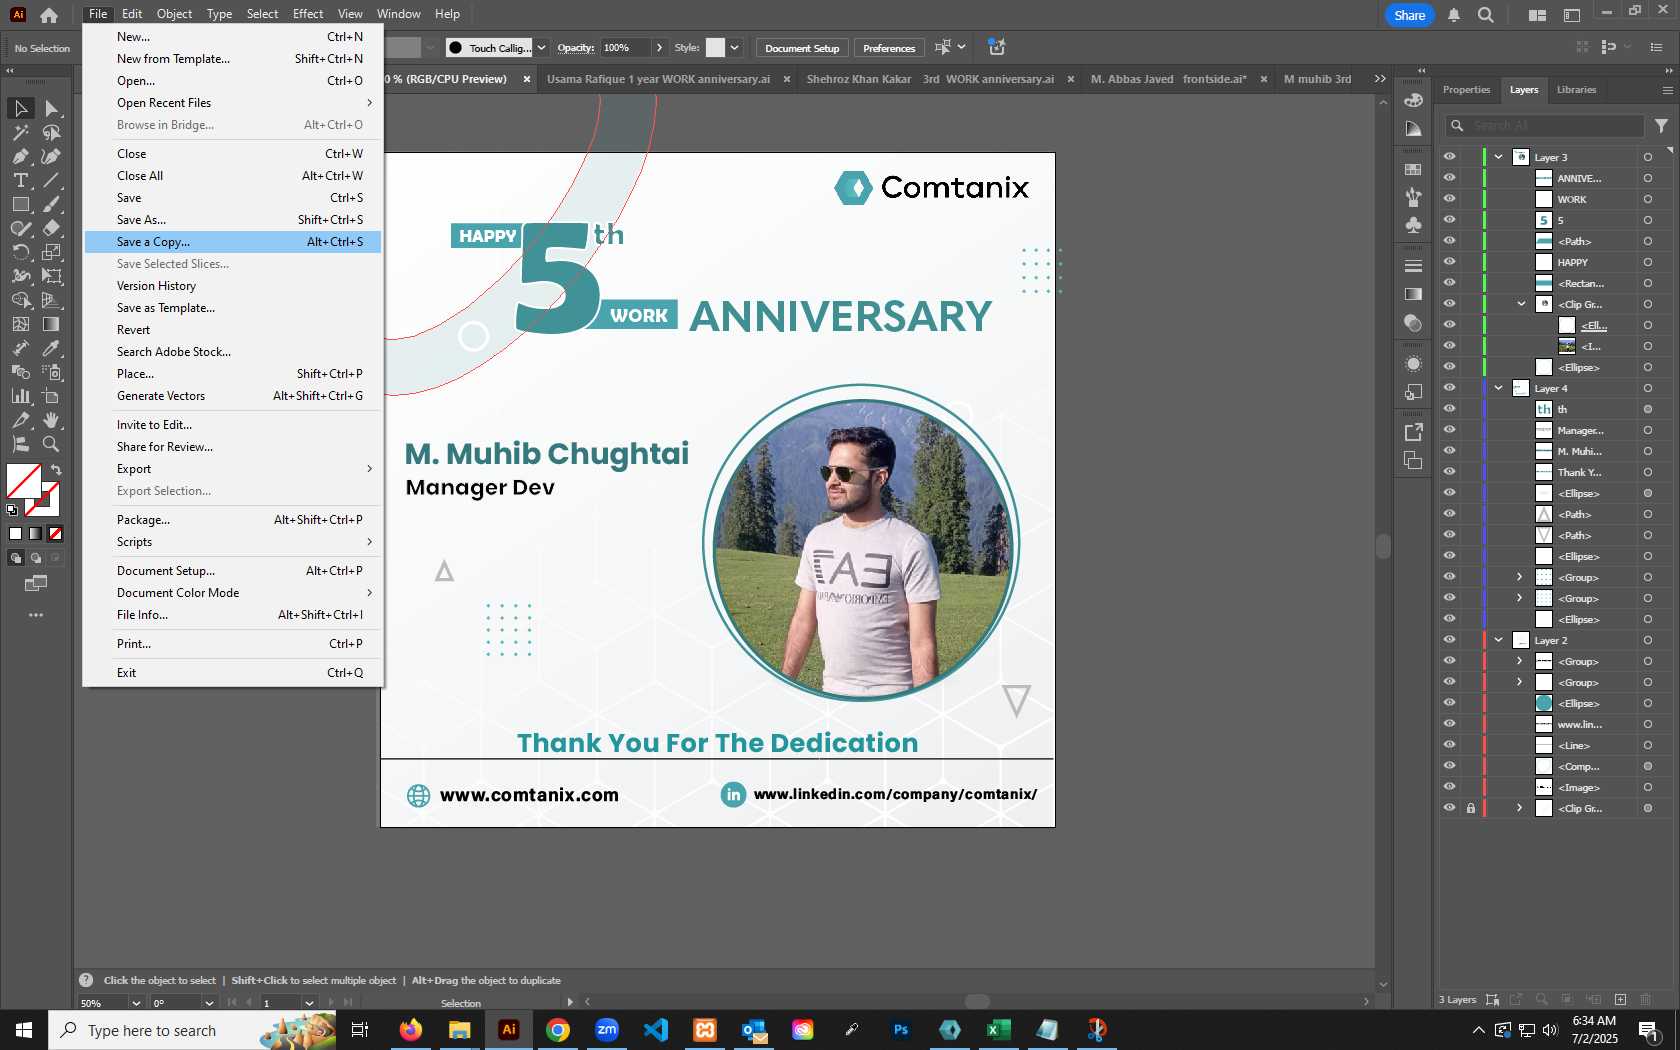
Task: Choose Package... menu item
Action: 233,520
